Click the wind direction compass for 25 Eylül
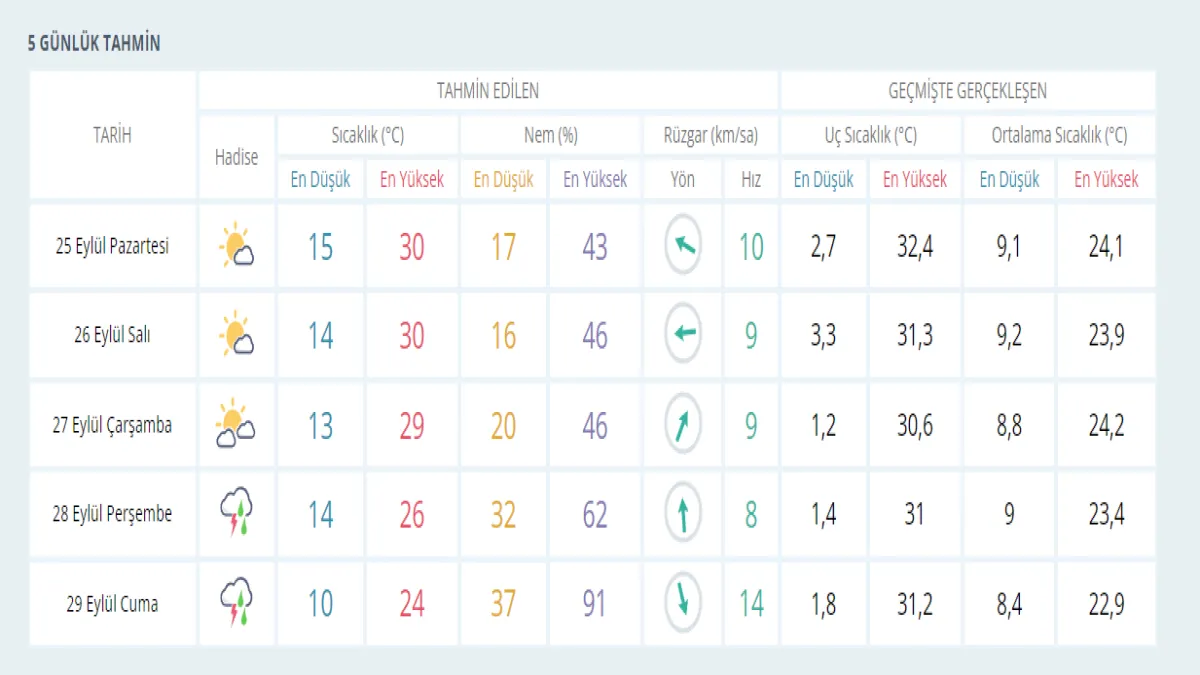This screenshot has width=1200, height=675. [x=683, y=246]
